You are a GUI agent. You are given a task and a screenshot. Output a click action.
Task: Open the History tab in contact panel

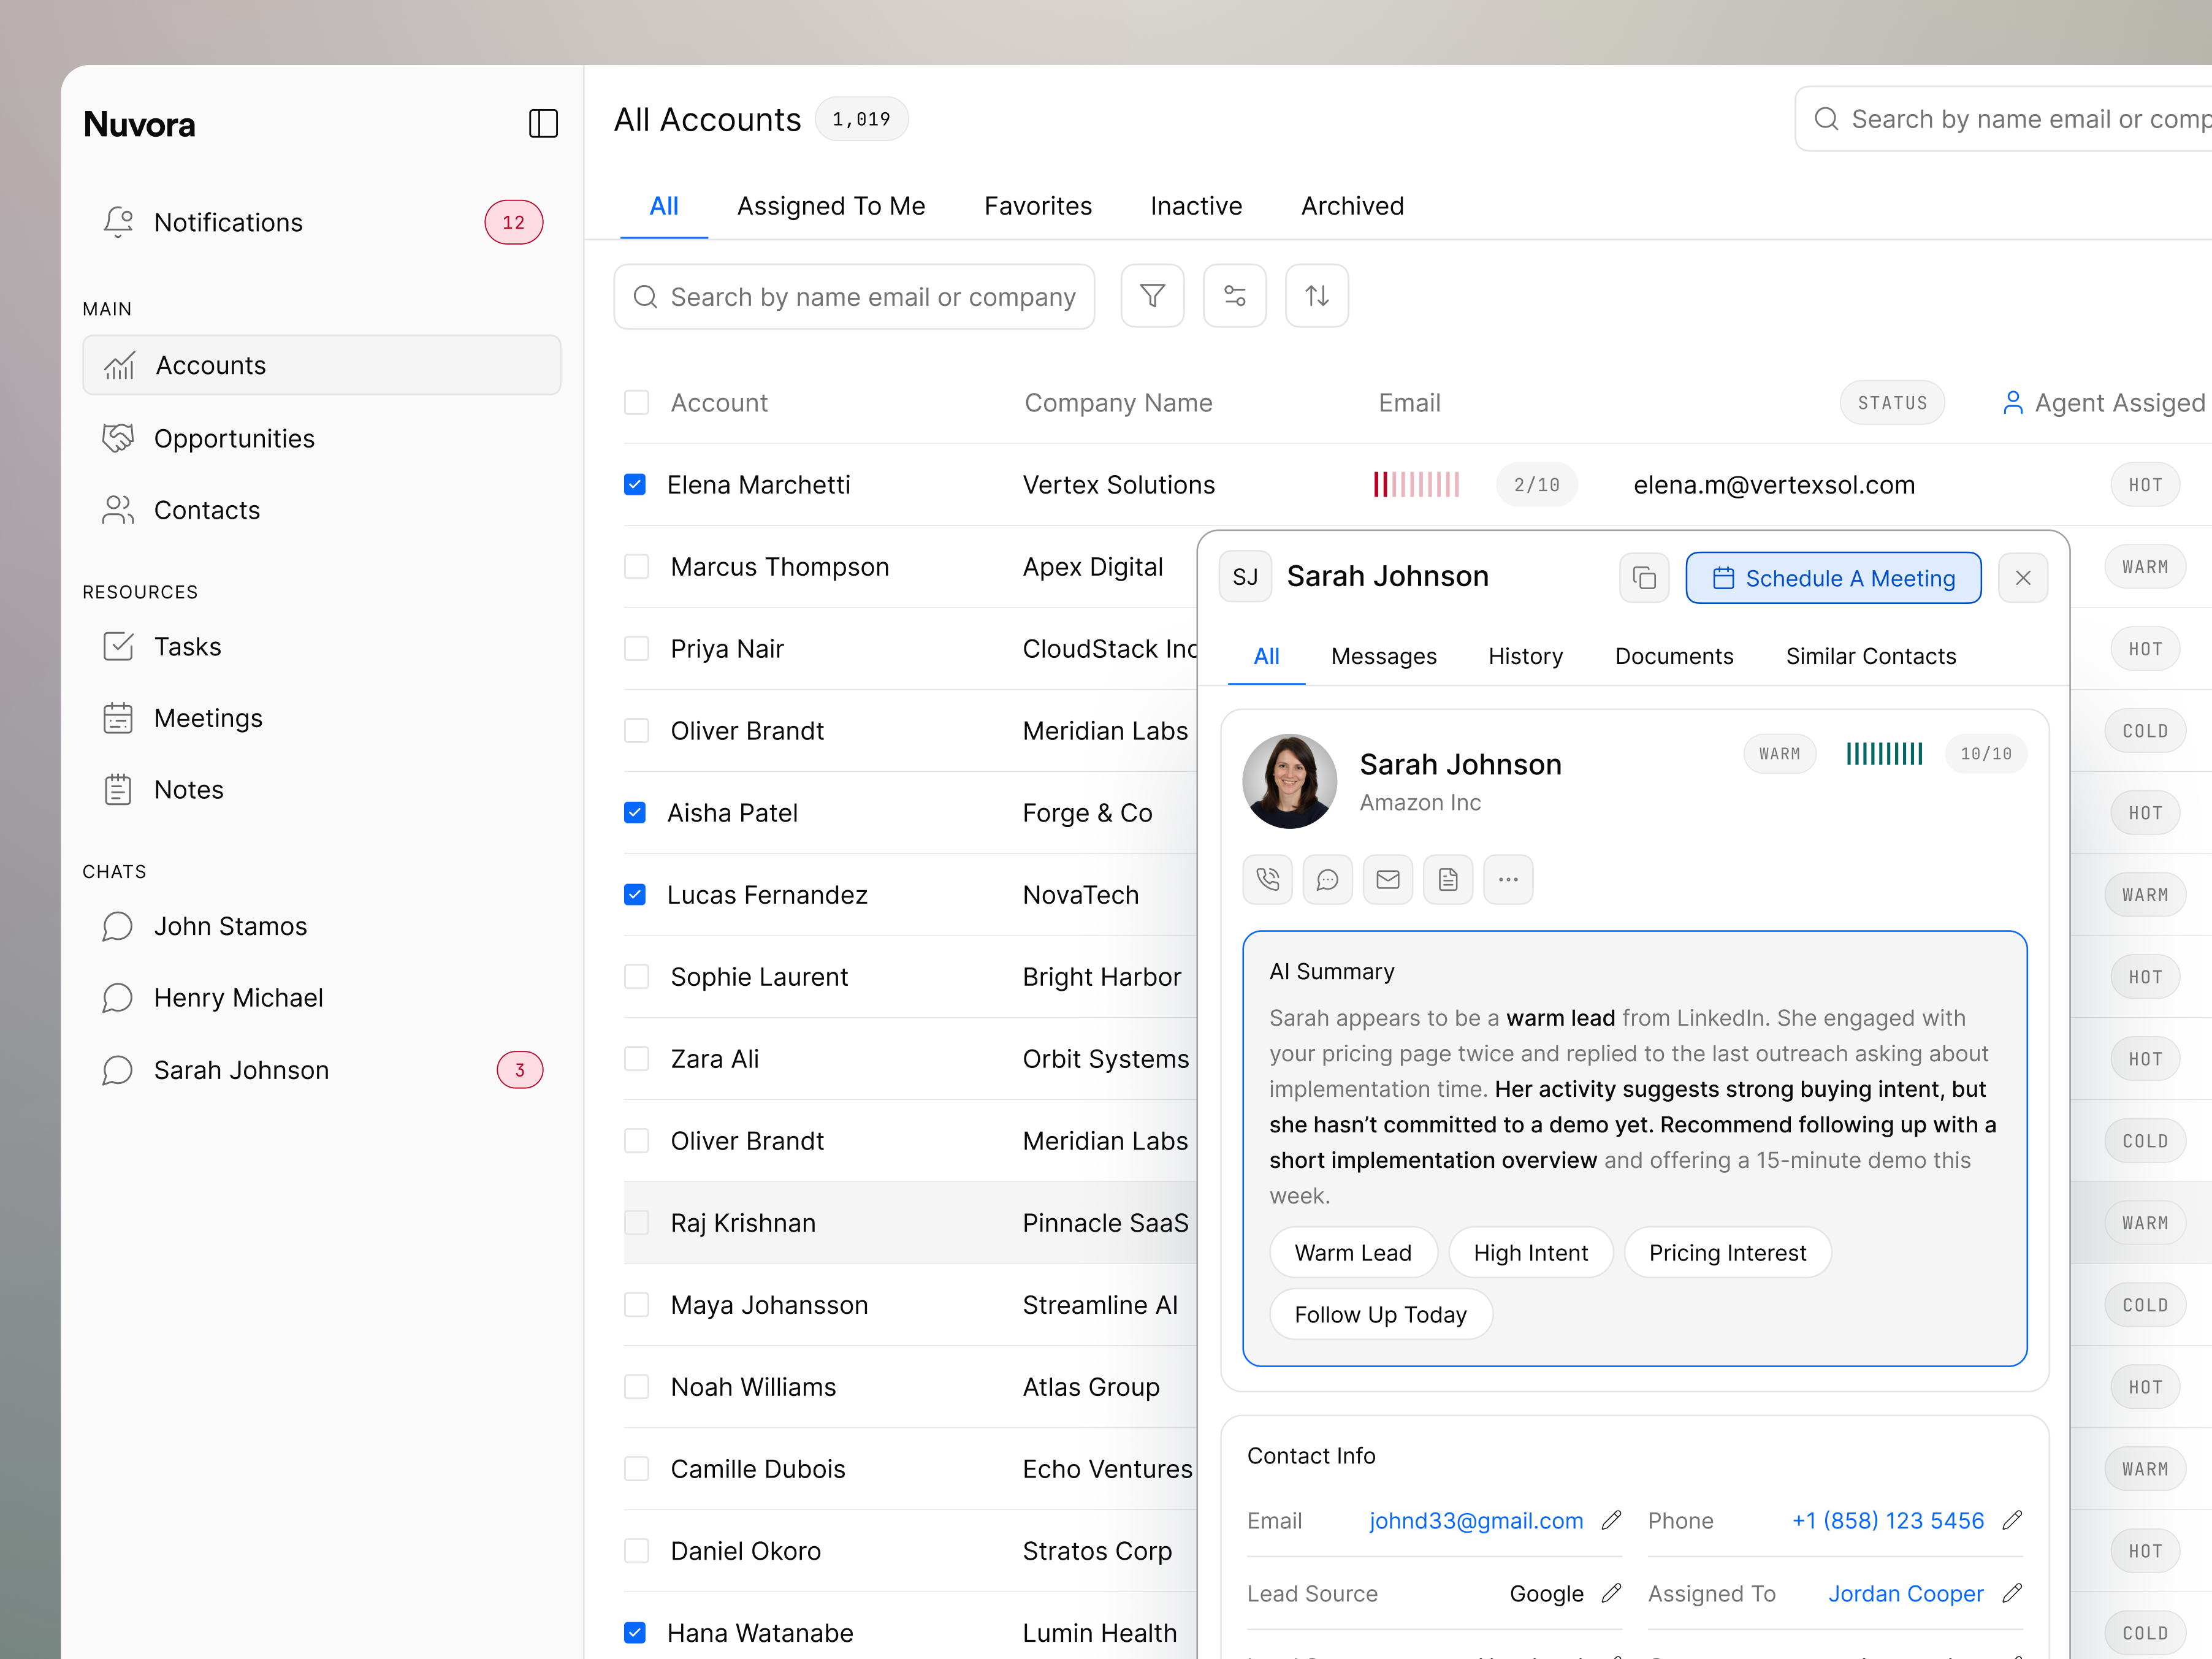point(1525,656)
